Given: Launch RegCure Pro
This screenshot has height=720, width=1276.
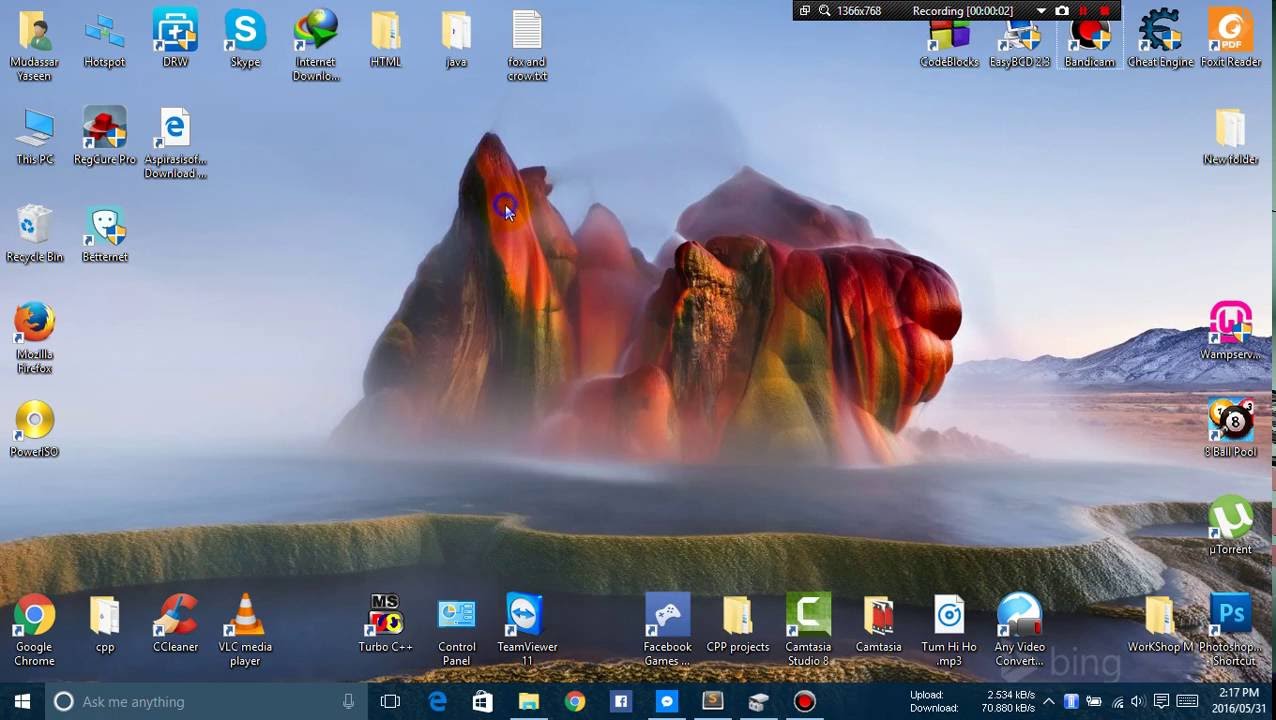Looking at the screenshot, I should coord(105,137).
